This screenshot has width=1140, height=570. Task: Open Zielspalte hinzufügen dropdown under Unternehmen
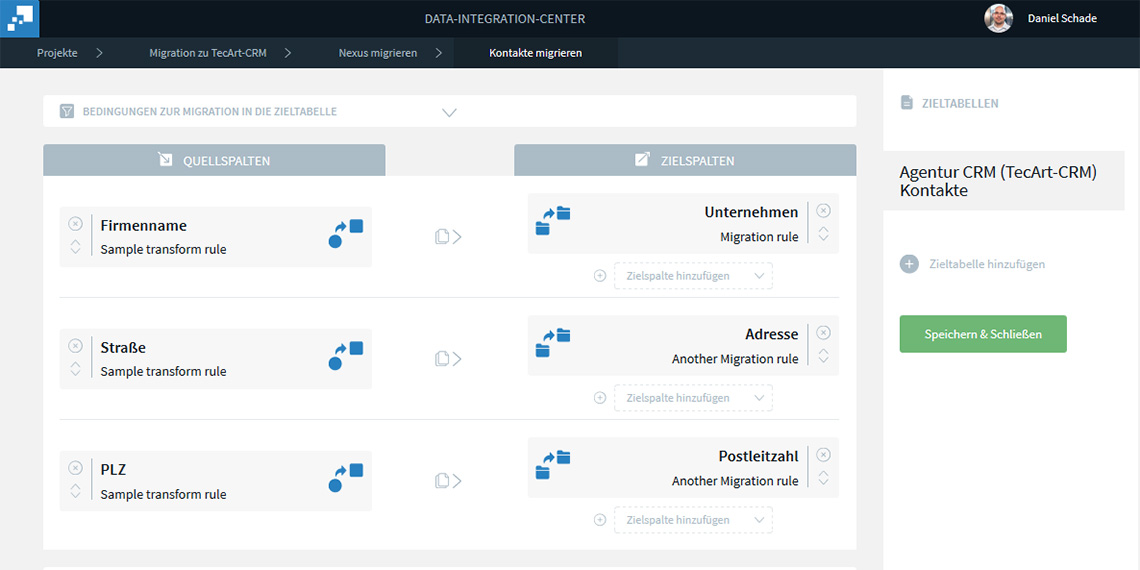coord(692,276)
